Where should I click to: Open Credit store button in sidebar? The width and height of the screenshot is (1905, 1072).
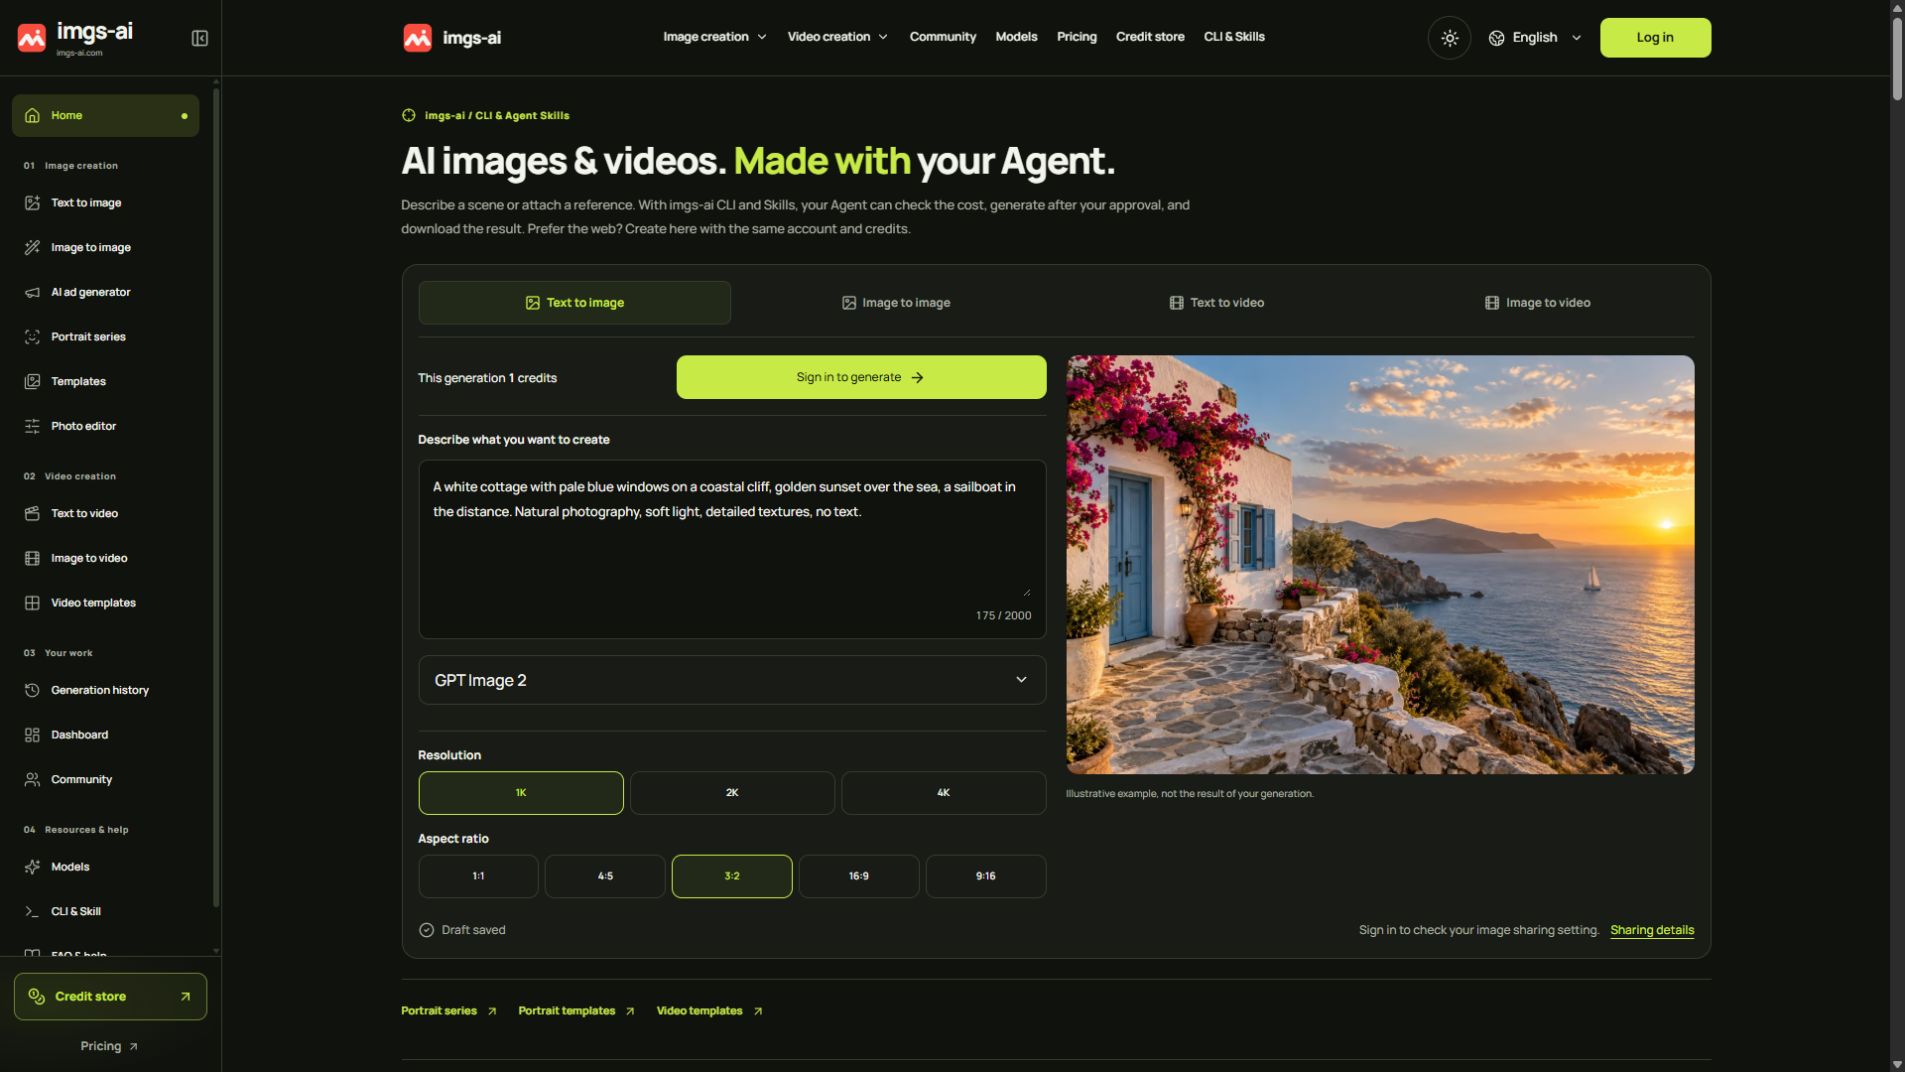[x=110, y=997]
